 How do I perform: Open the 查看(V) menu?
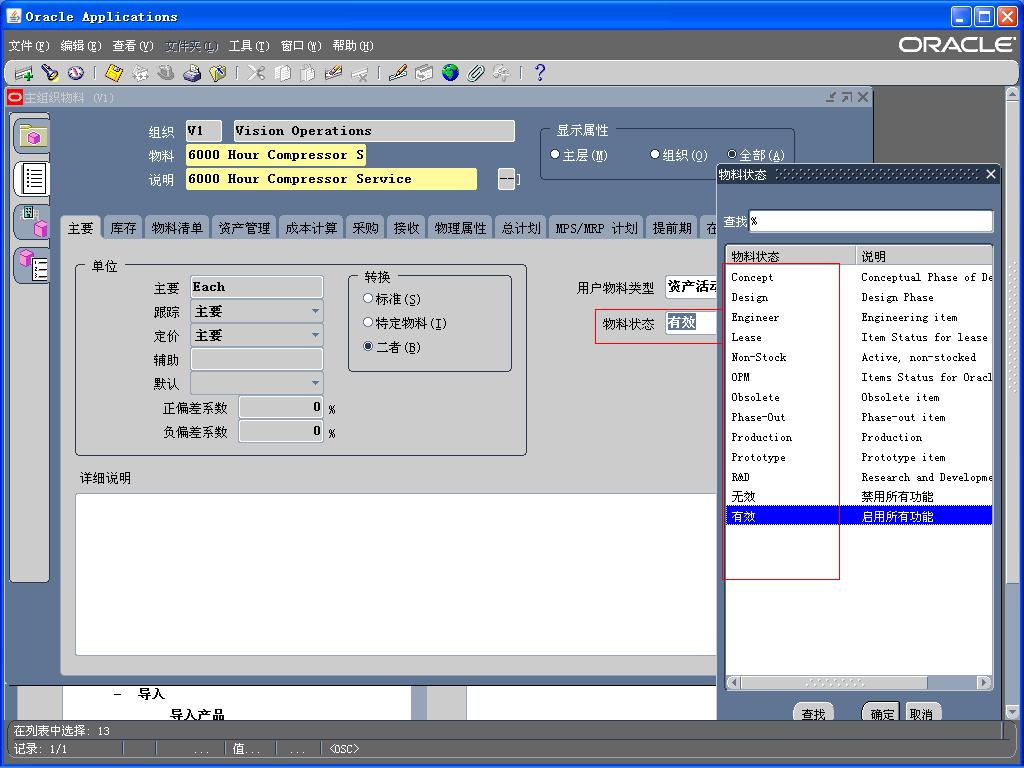(133, 46)
